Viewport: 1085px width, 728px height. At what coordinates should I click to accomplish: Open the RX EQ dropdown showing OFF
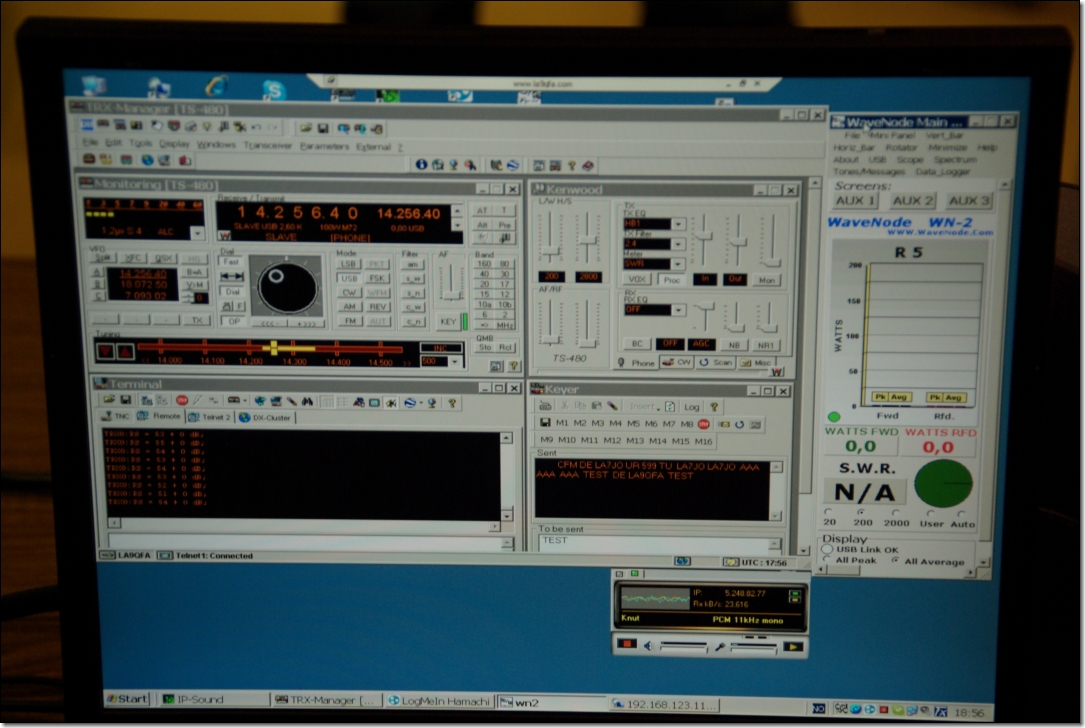click(679, 310)
